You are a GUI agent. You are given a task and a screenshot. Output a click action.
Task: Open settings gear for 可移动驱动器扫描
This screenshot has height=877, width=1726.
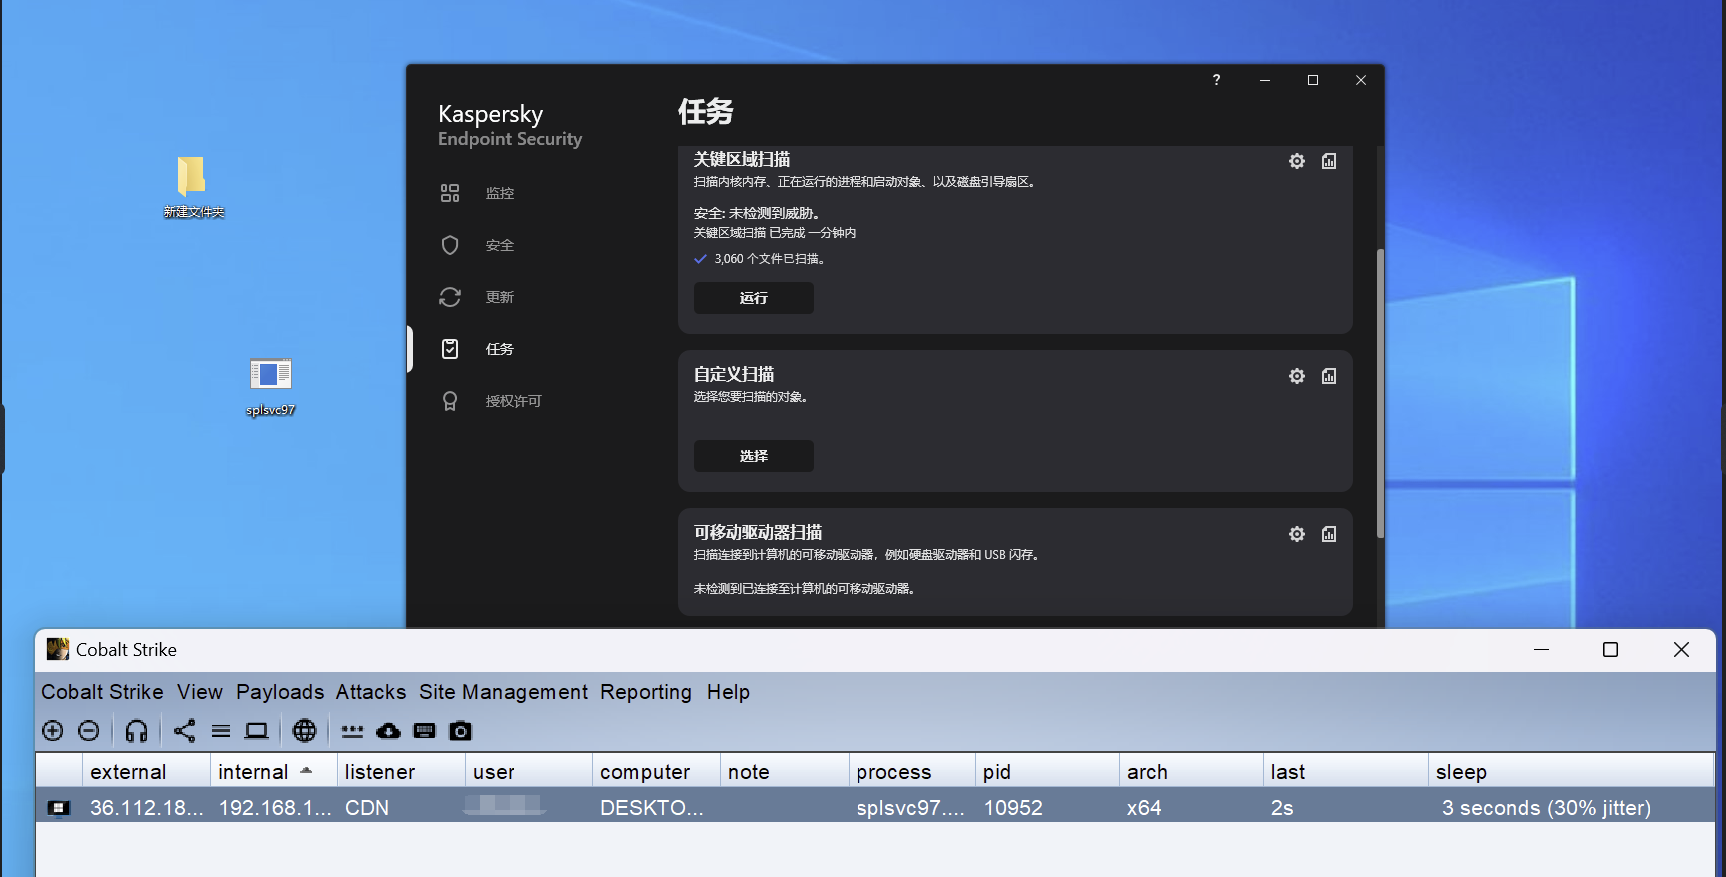[x=1297, y=534]
